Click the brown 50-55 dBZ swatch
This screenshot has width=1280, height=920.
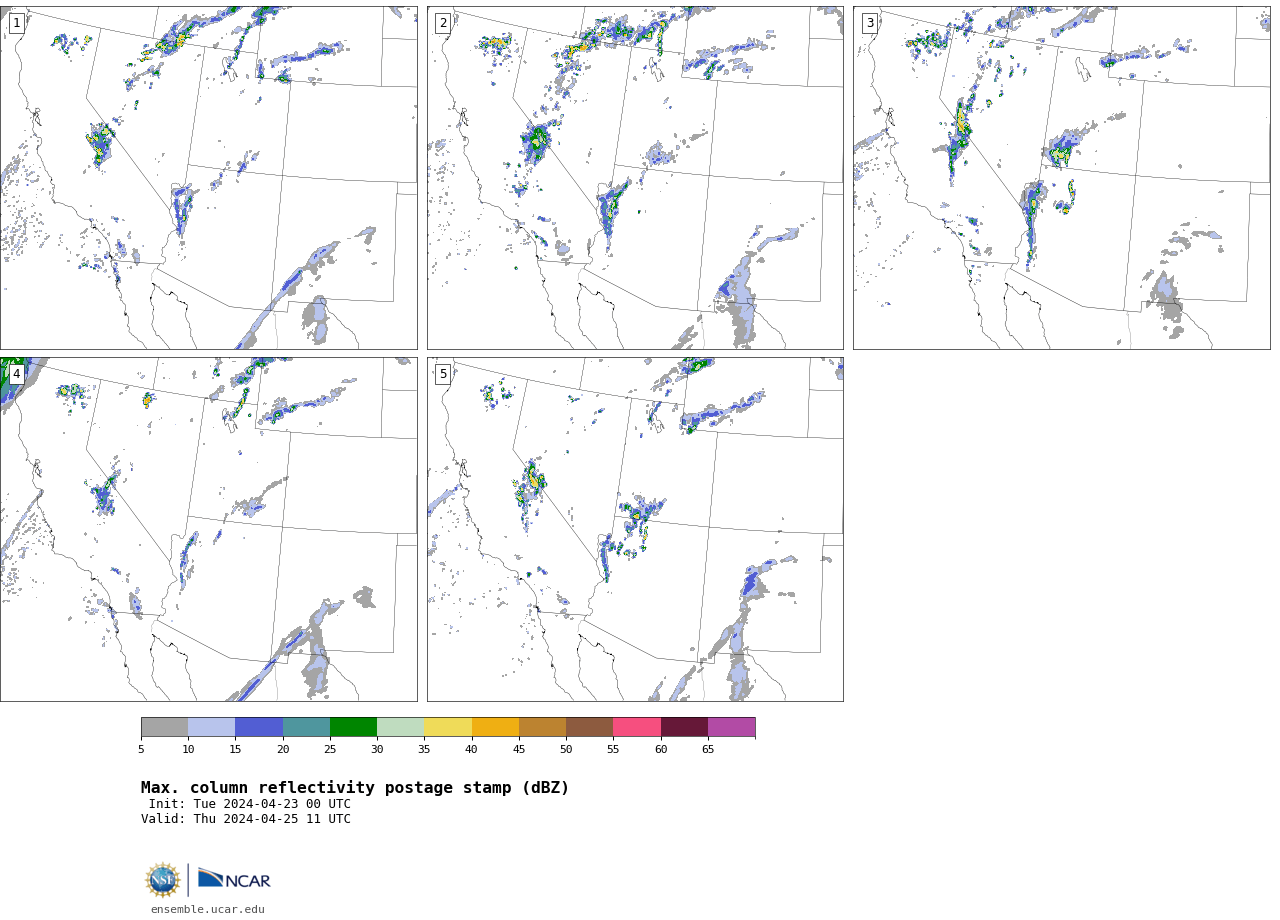click(590, 727)
